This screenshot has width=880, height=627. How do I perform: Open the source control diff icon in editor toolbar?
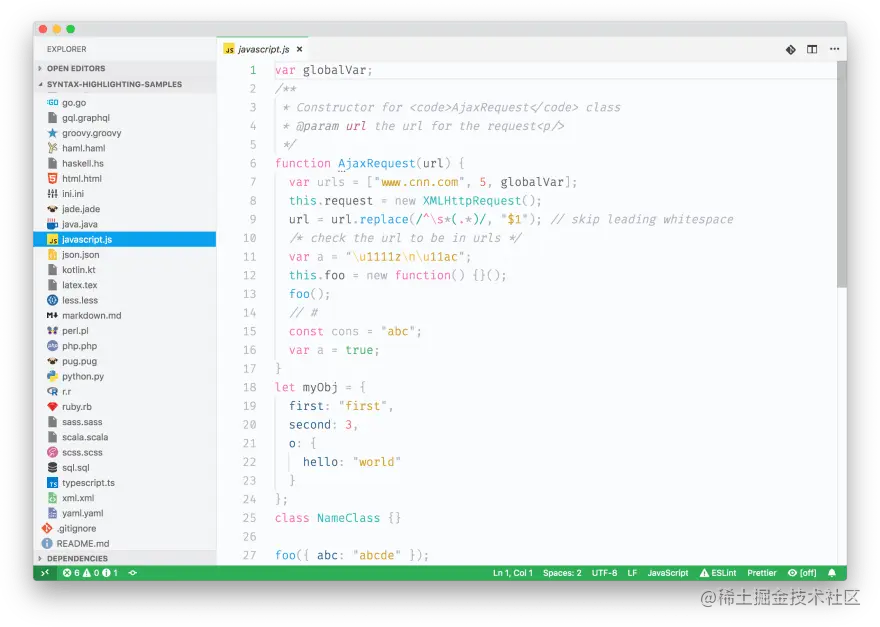pyautogui.click(x=790, y=49)
